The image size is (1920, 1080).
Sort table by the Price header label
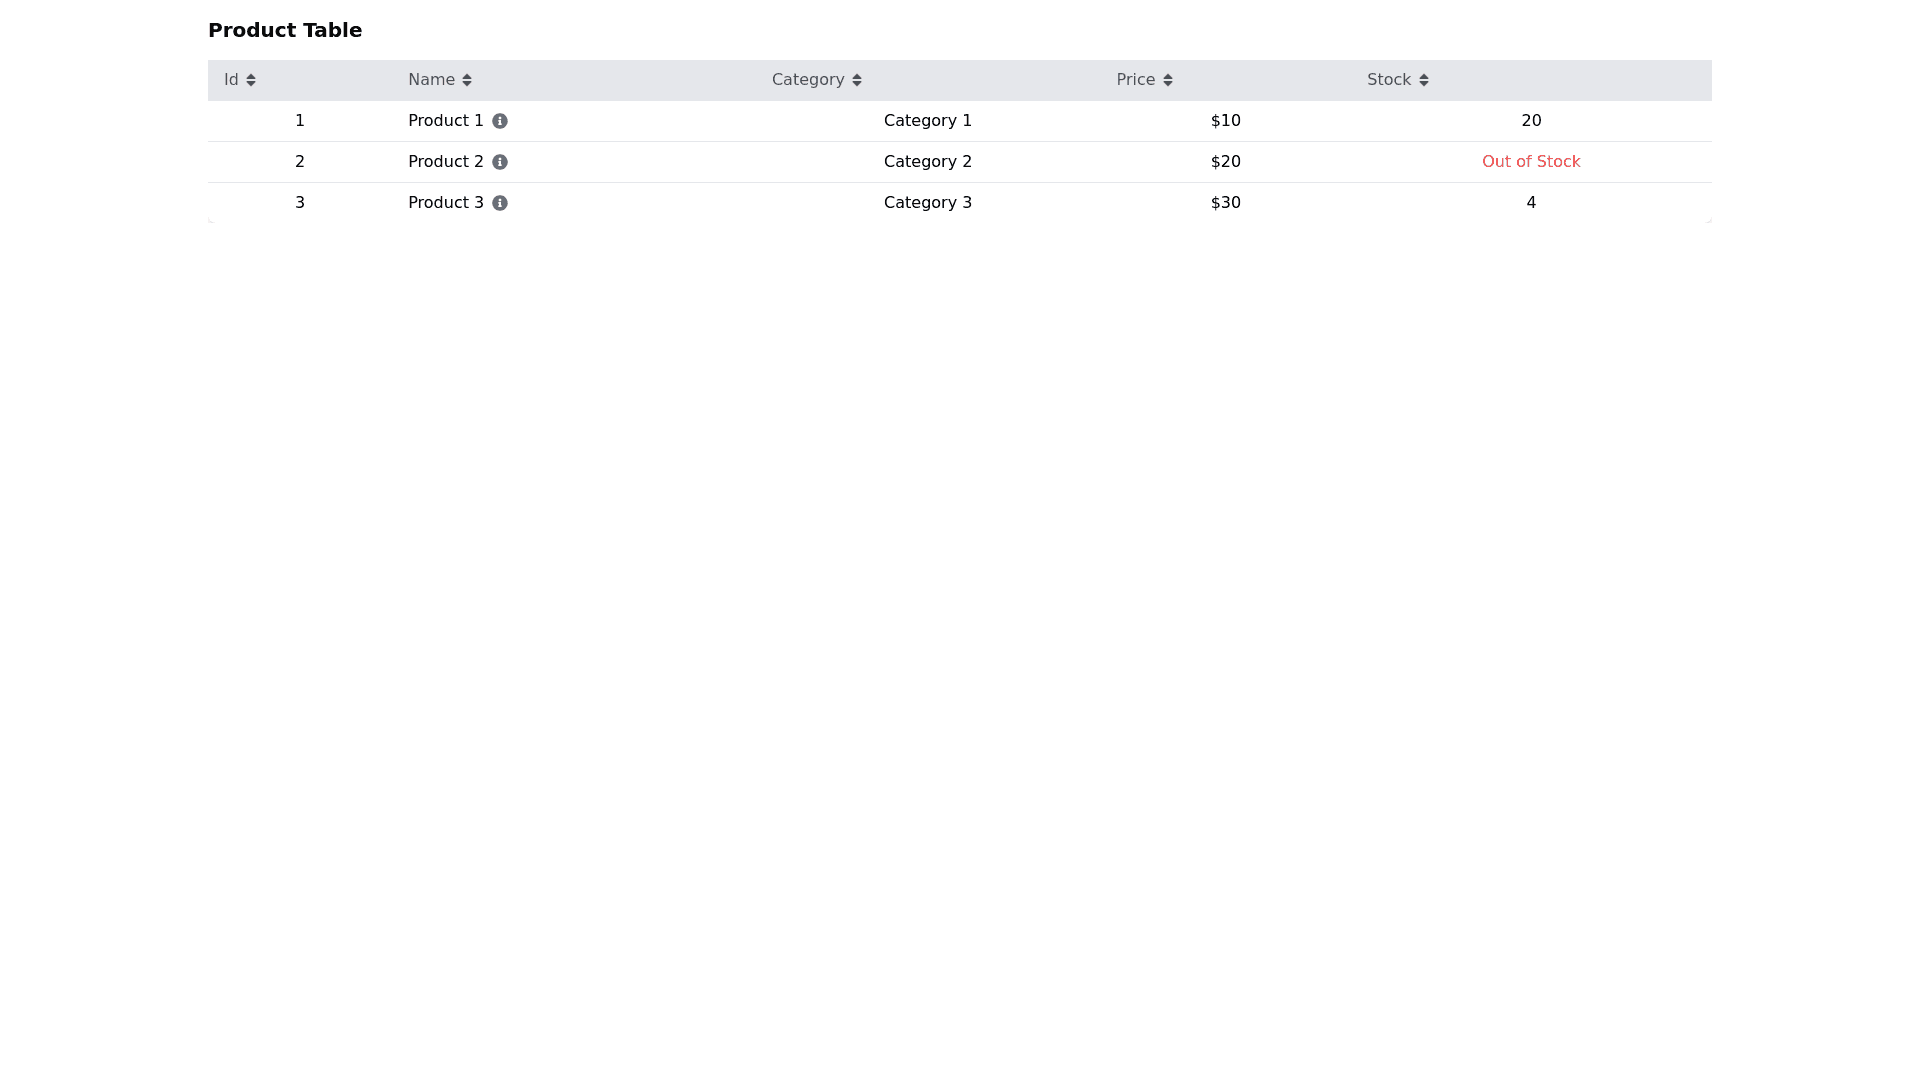(1135, 80)
